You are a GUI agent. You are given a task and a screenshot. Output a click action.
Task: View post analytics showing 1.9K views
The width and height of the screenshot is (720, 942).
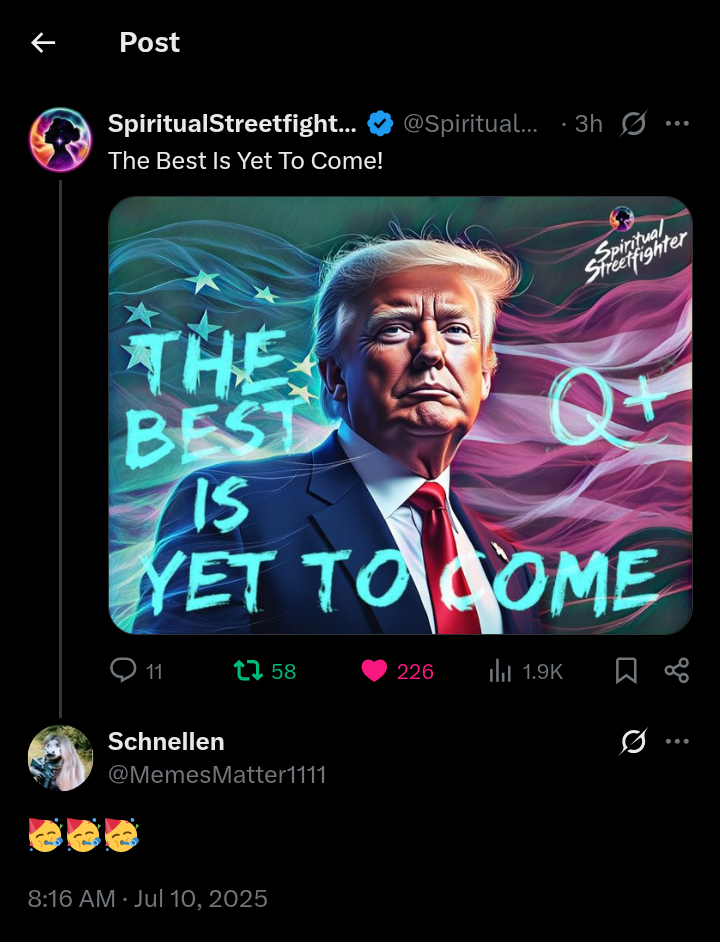point(500,671)
